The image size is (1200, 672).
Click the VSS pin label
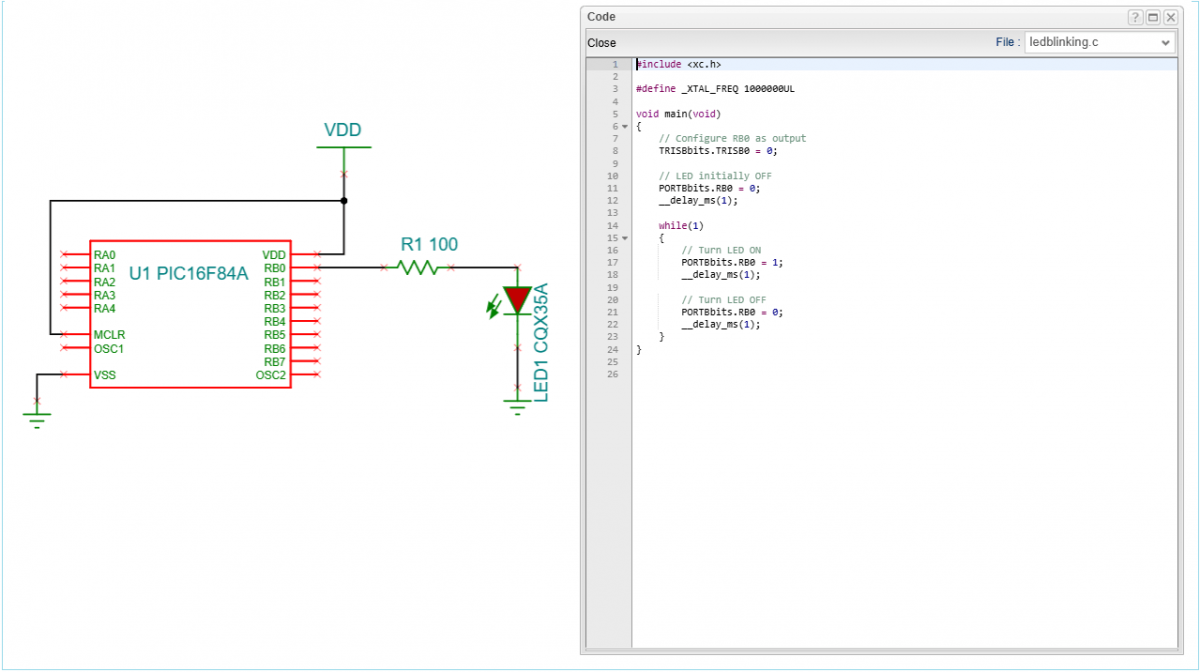click(x=104, y=375)
